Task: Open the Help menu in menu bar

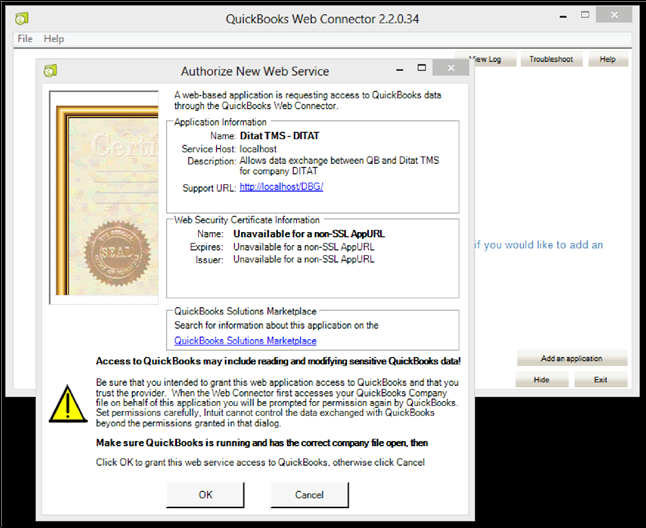Action: [54, 39]
